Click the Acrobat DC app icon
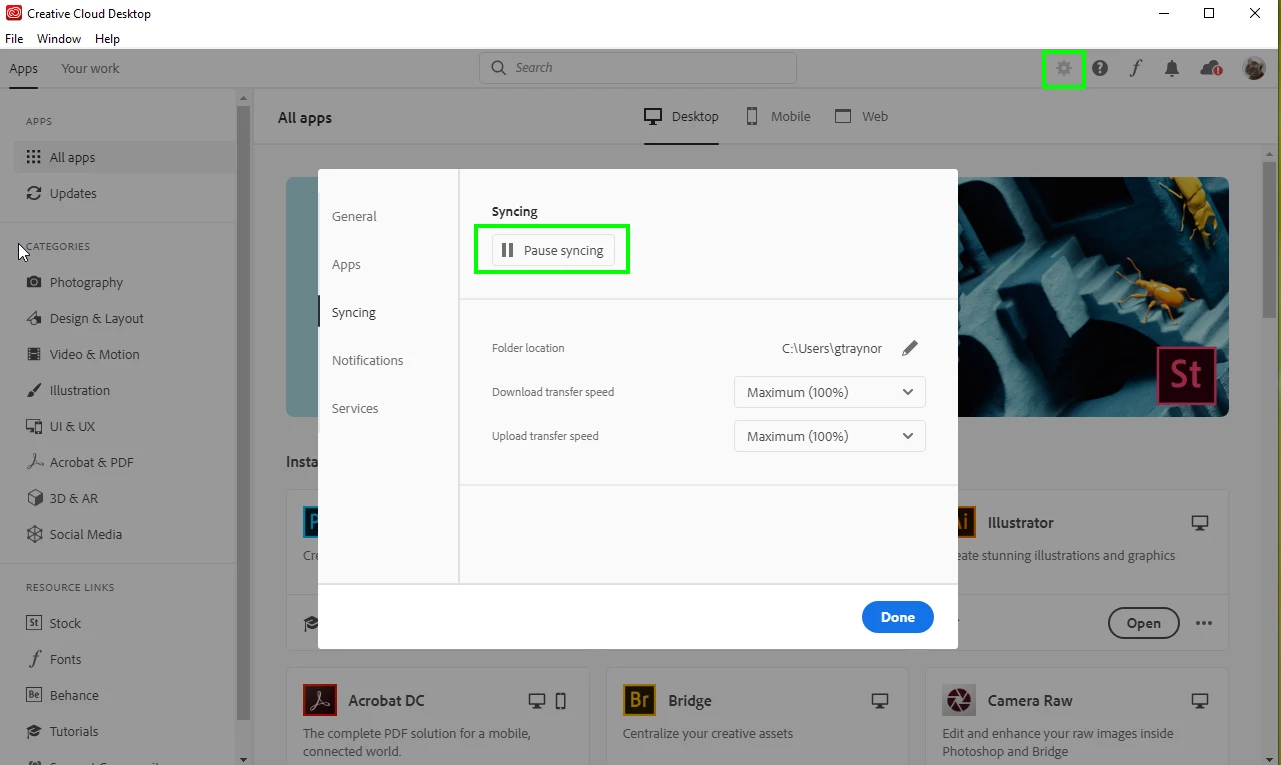The height and width of the screenshot is (765, 1281). pos(320,700)
